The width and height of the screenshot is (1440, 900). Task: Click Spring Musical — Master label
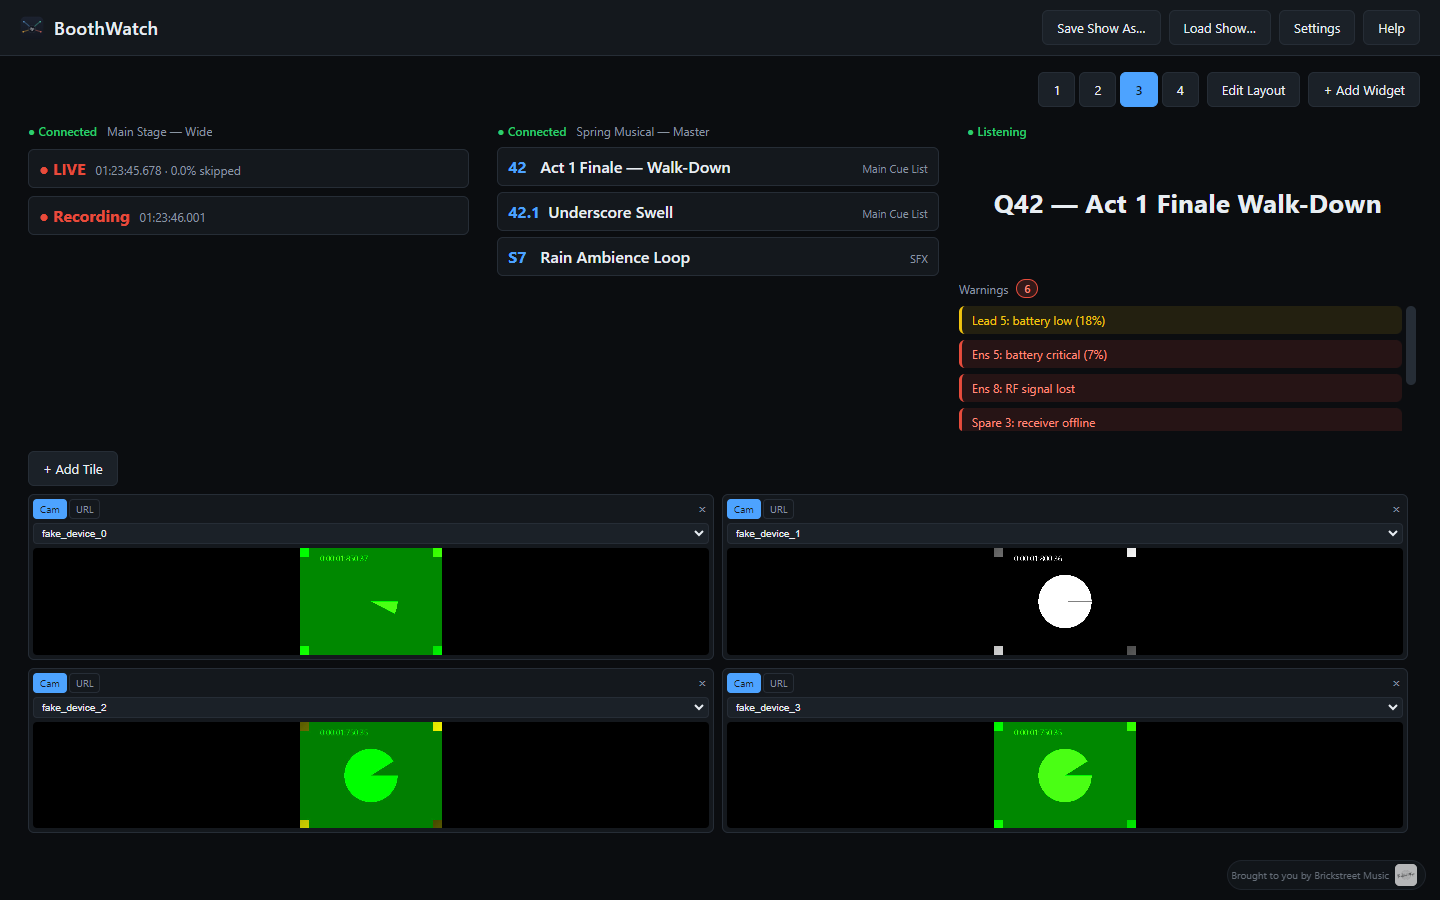tap(642, 132)
